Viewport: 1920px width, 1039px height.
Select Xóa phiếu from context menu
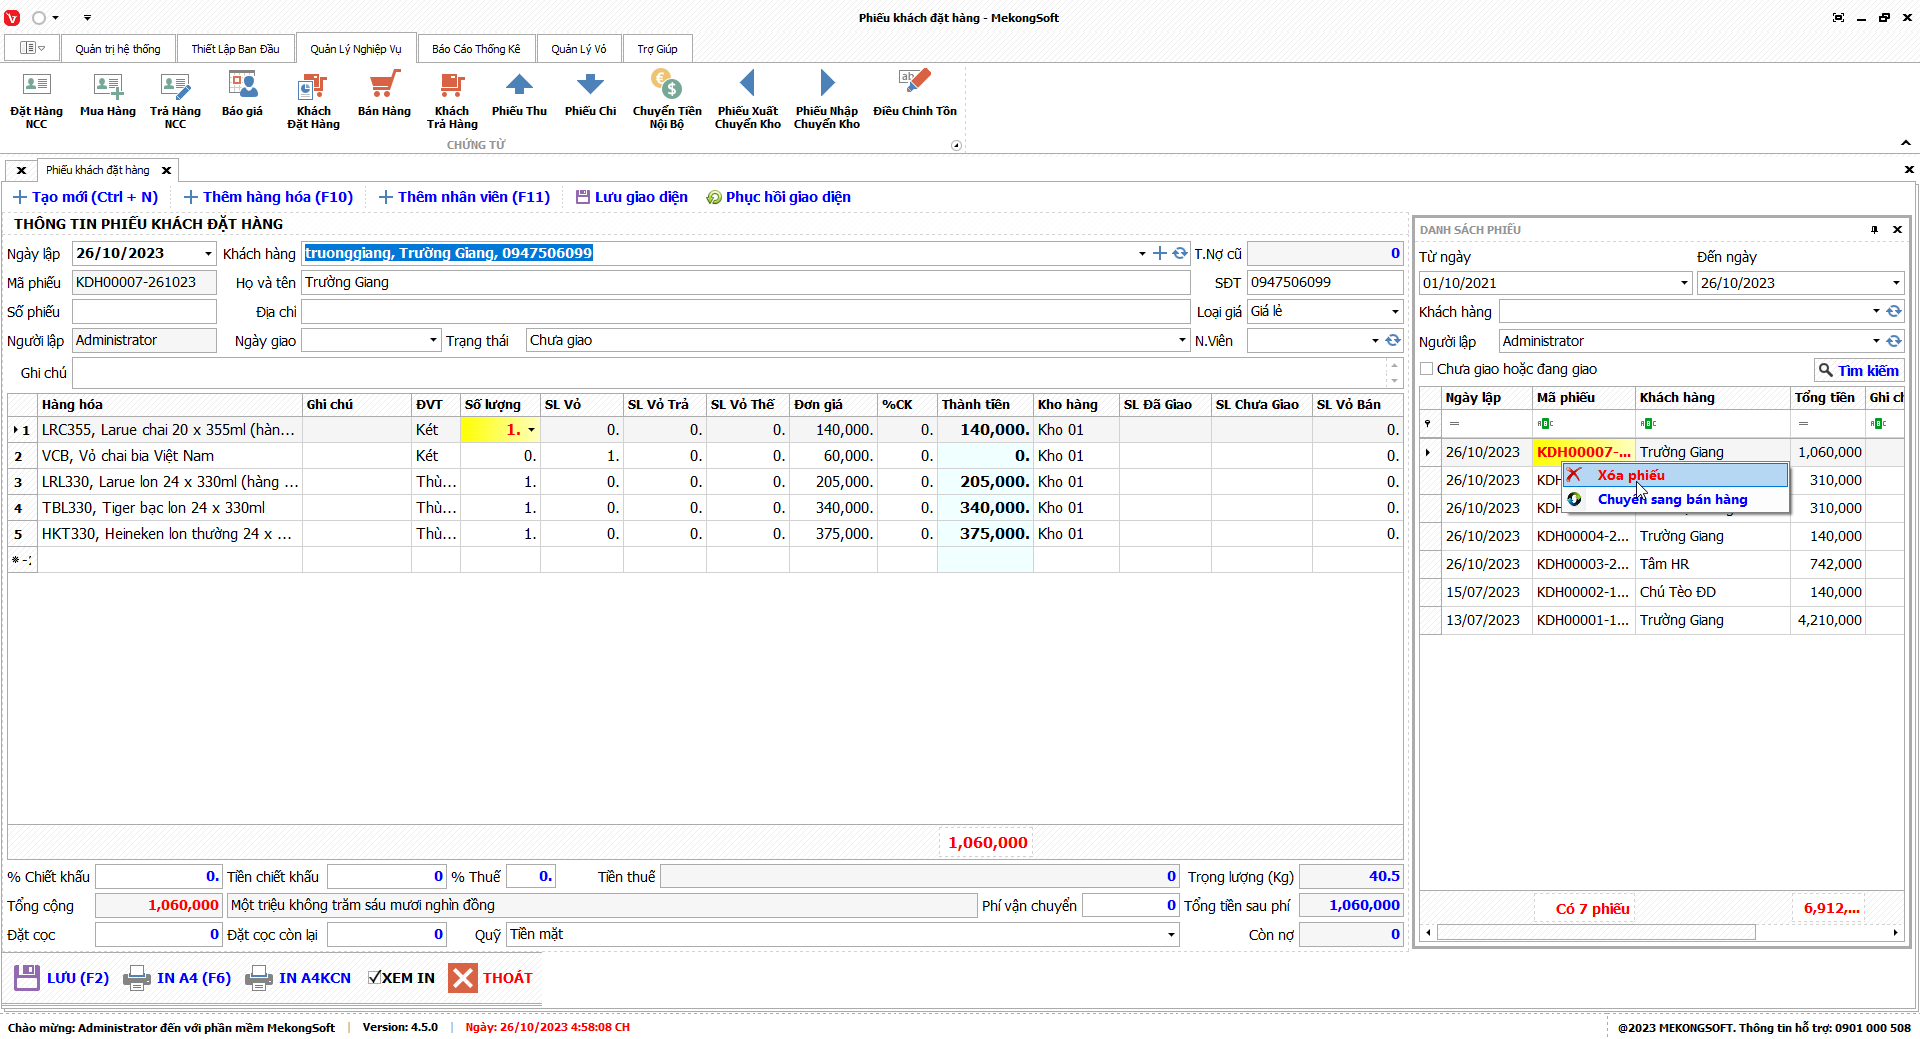tap(1630, 475)
